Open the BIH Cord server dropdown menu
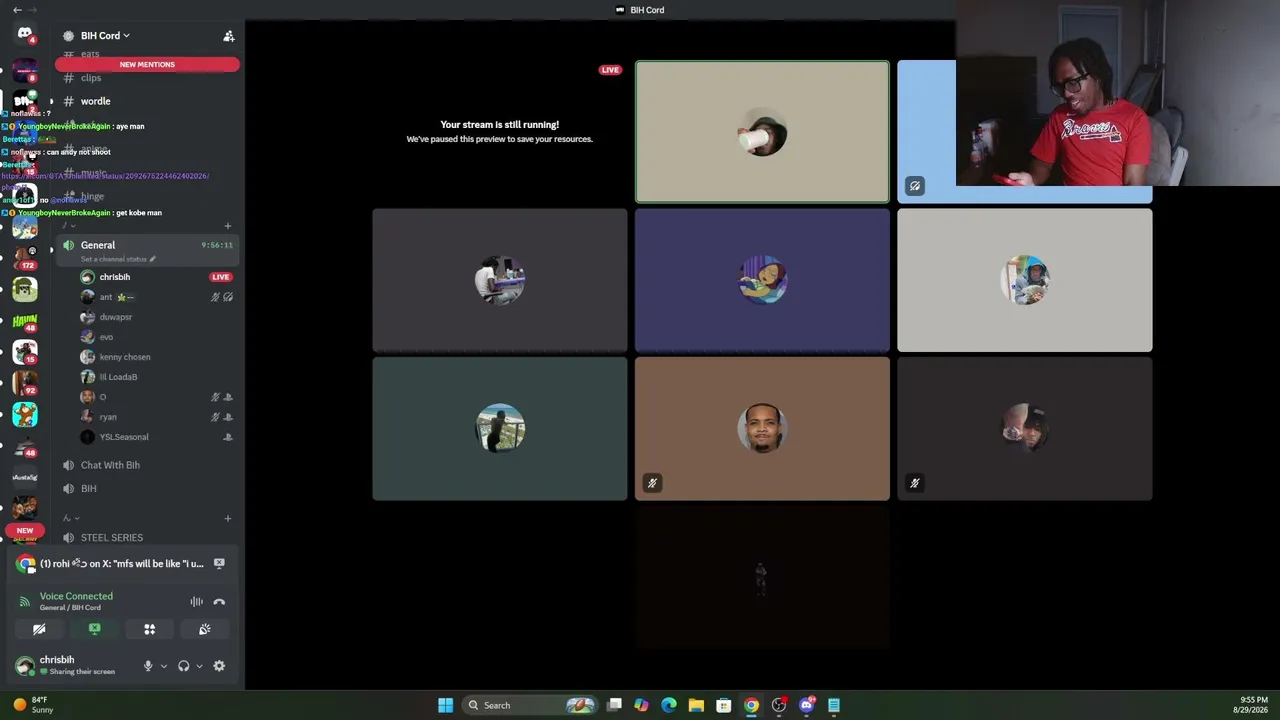Screen dimensions: 1280x720 [105, 36]
